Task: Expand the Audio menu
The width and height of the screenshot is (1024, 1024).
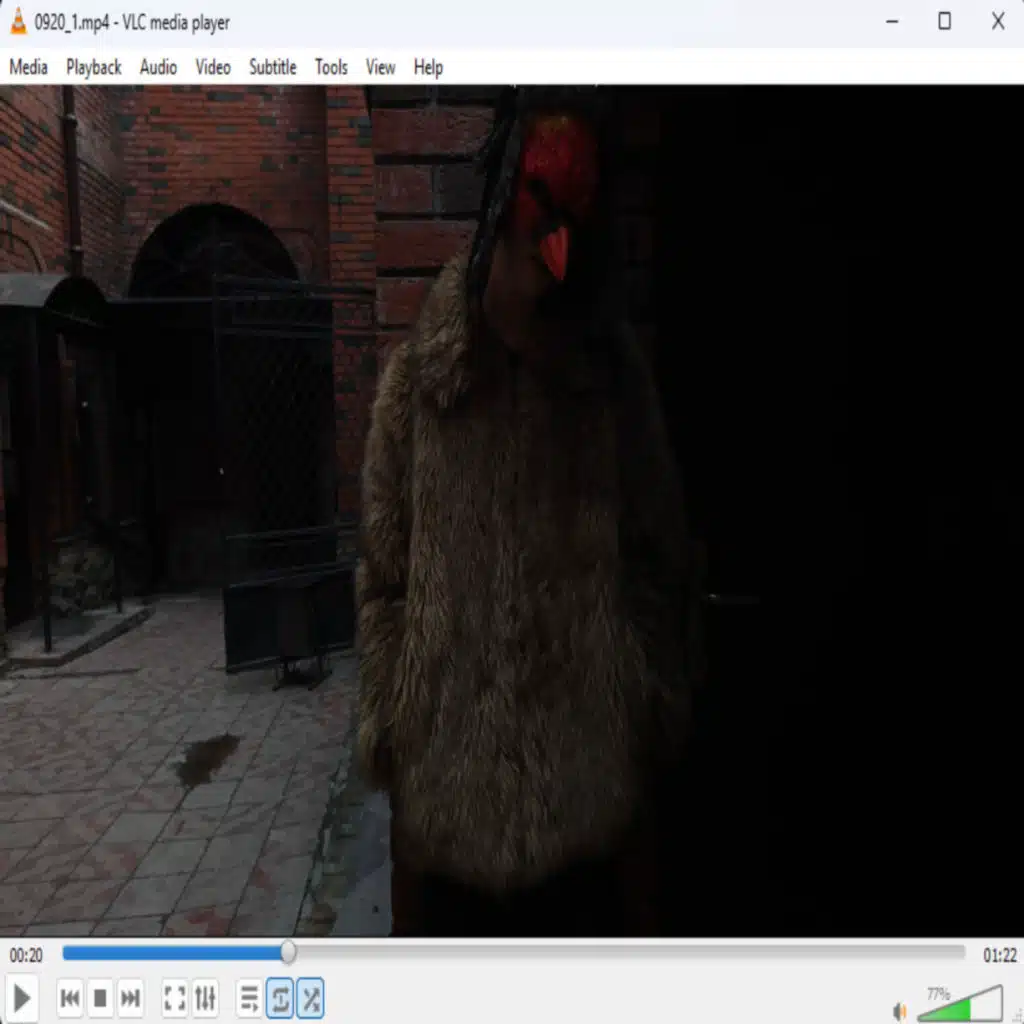Action: click(x=158, y=67)
